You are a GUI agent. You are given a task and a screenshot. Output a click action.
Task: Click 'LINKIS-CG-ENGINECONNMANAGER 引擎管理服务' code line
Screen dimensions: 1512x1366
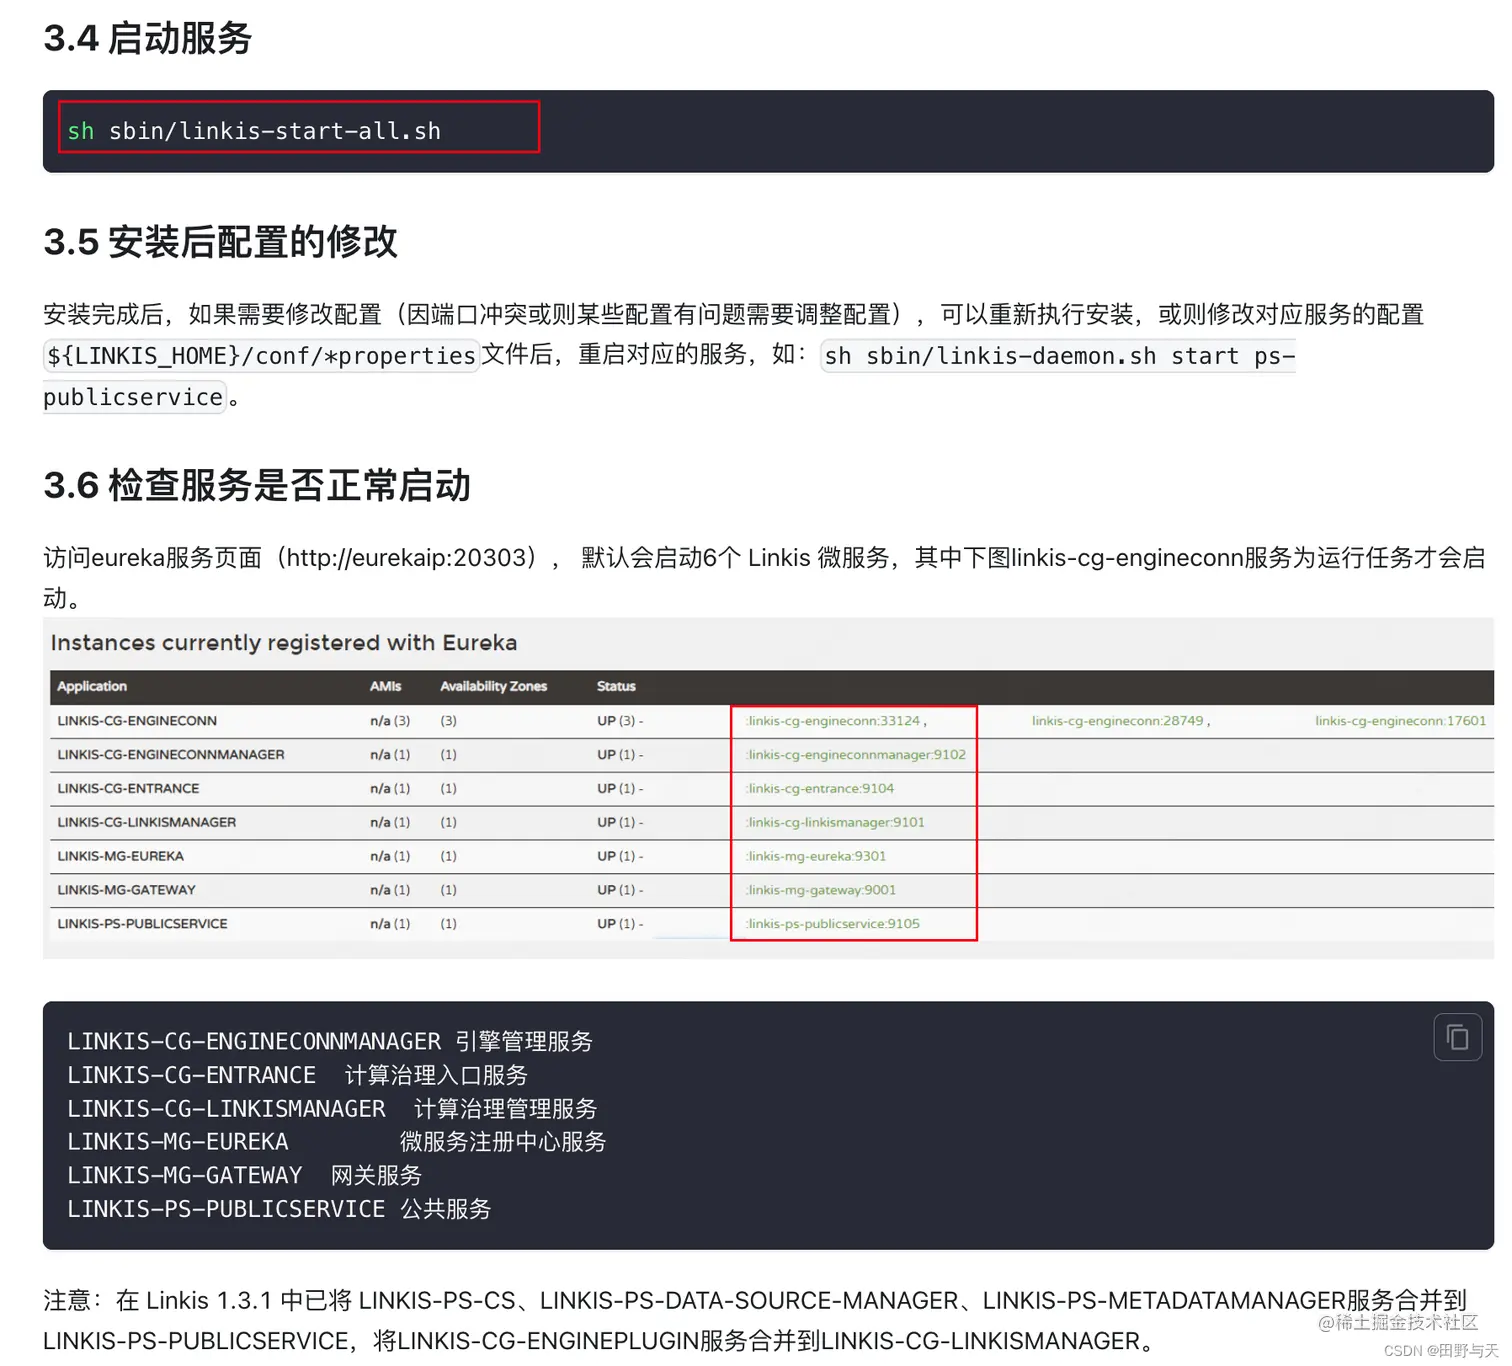click(x=330, y=1042)
